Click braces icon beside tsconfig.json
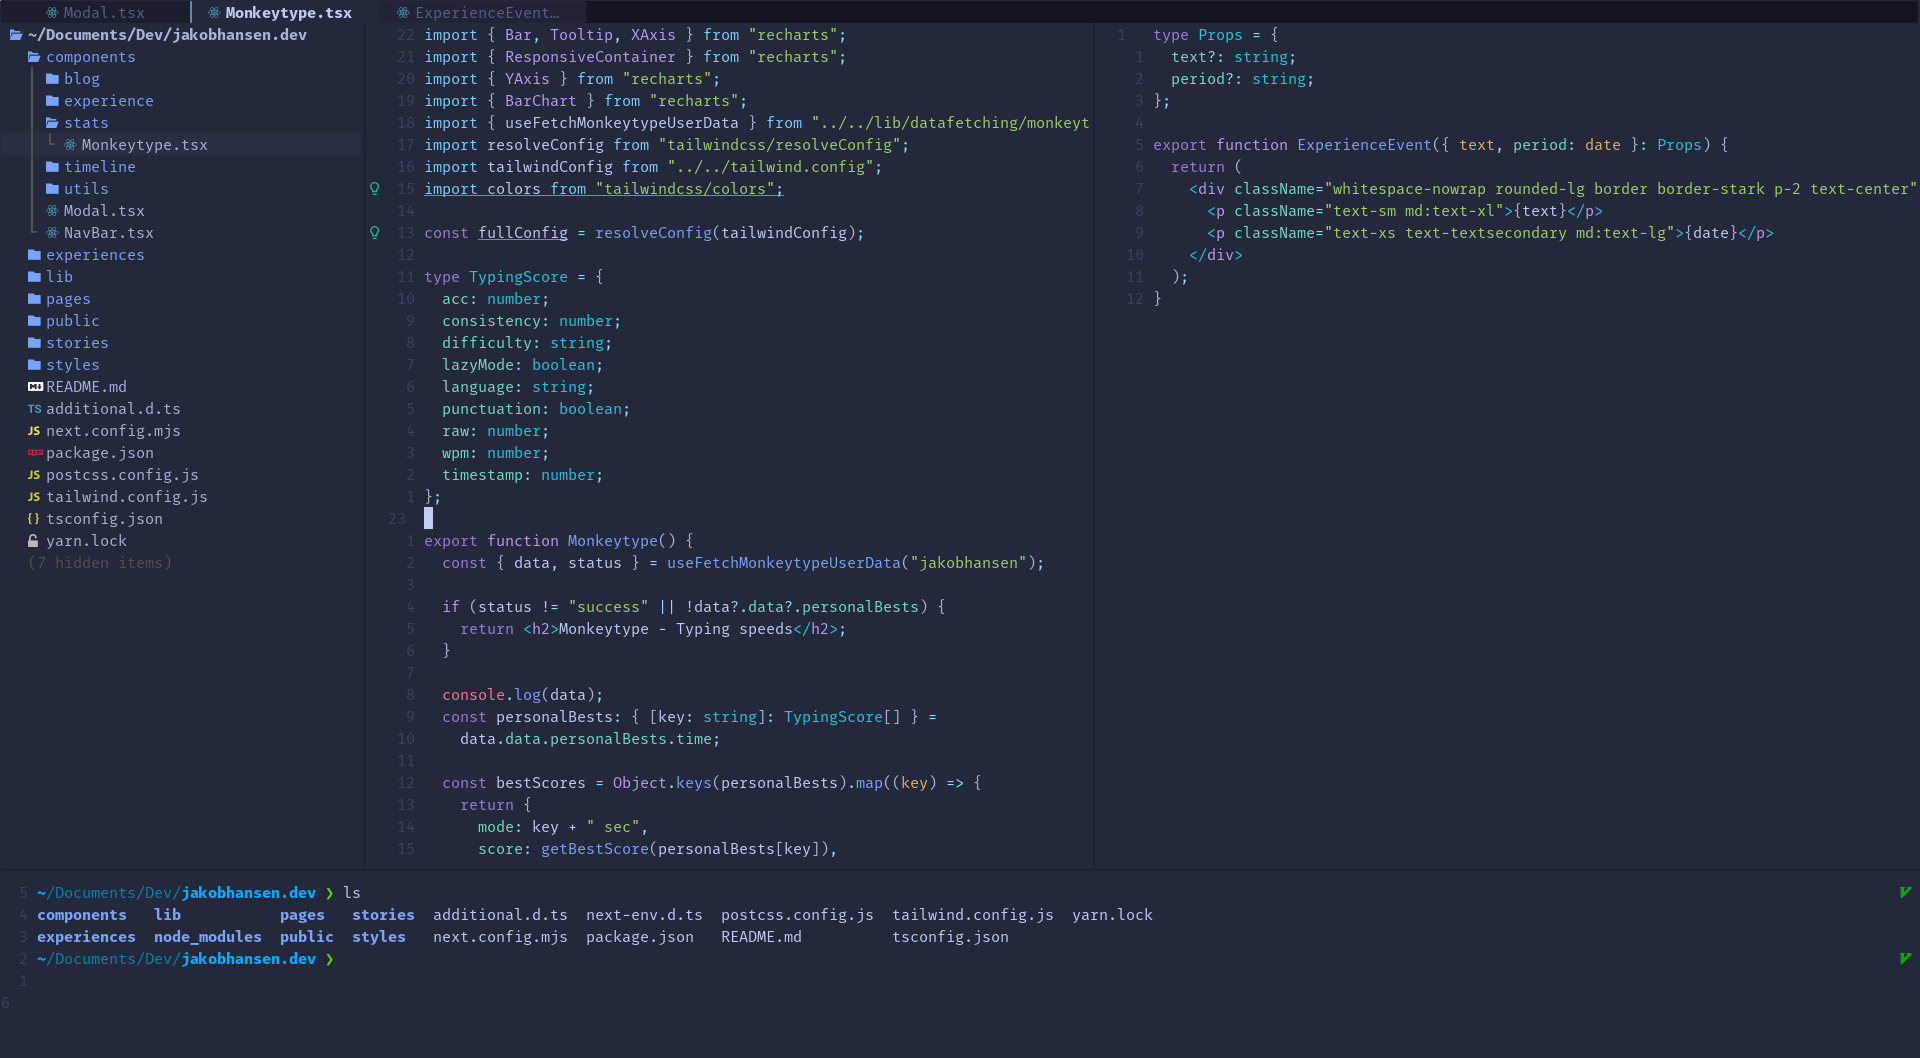The image size is (1920, 1058). (34, 519)
